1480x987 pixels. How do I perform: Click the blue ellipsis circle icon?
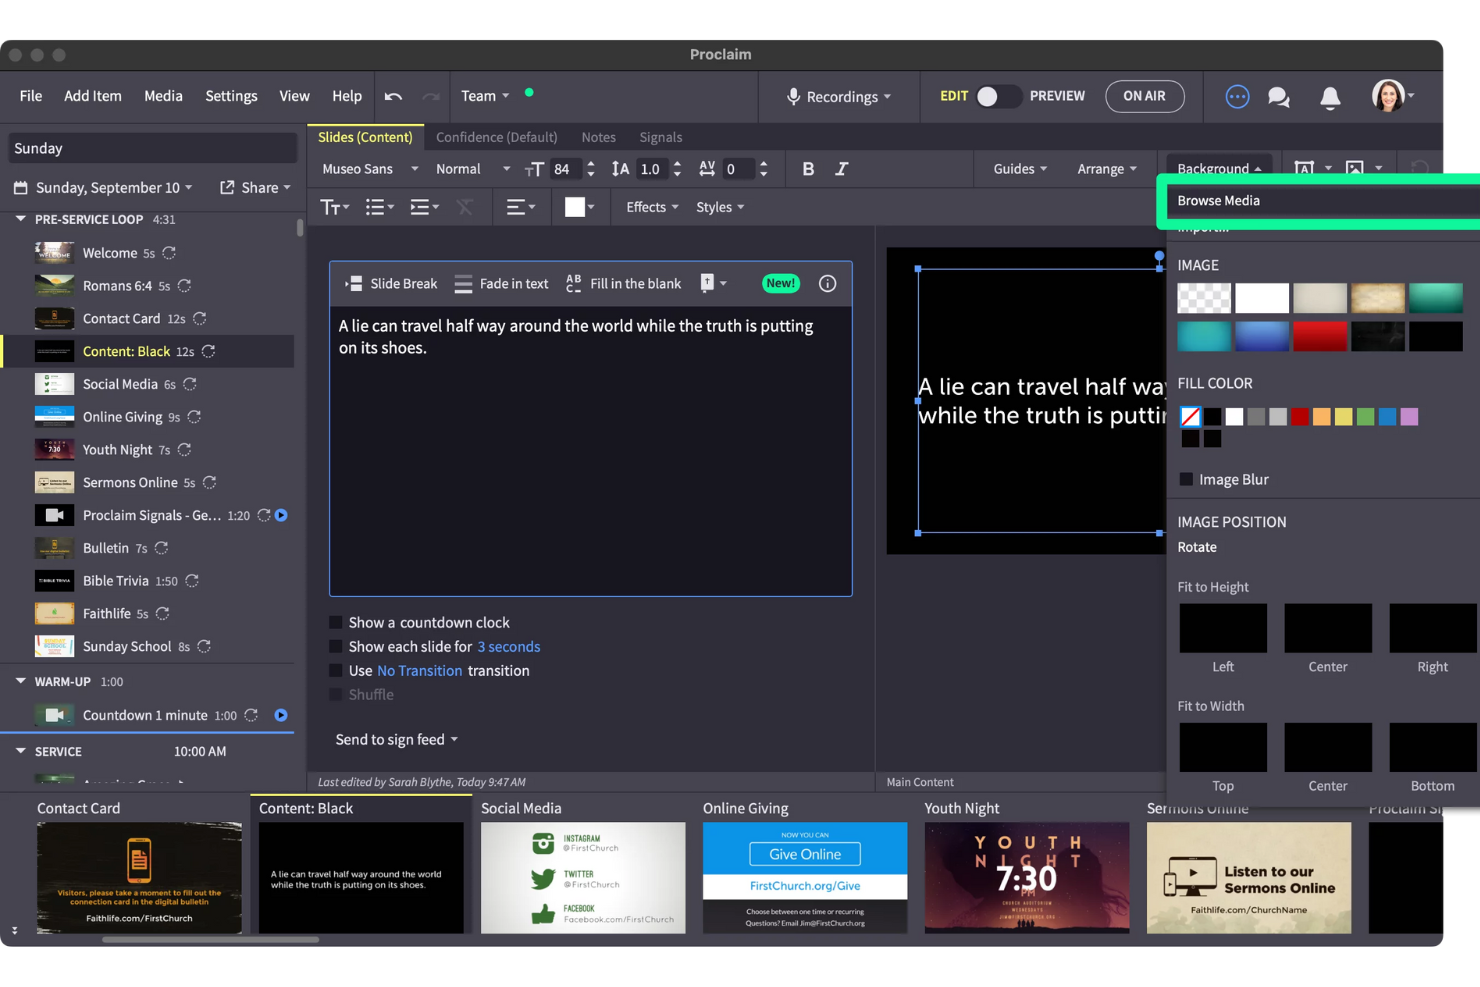(1237, 97)
